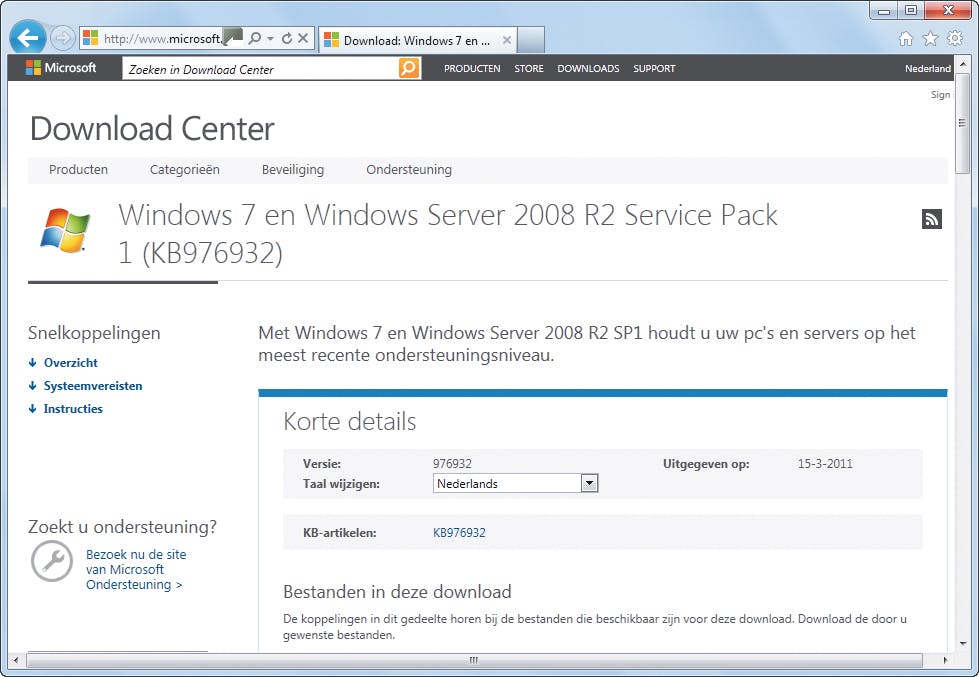Image resolution: width=979 pixels, height=677 pixels.
Task: Click the browser Back arrow button
Action: coord(28,39)
